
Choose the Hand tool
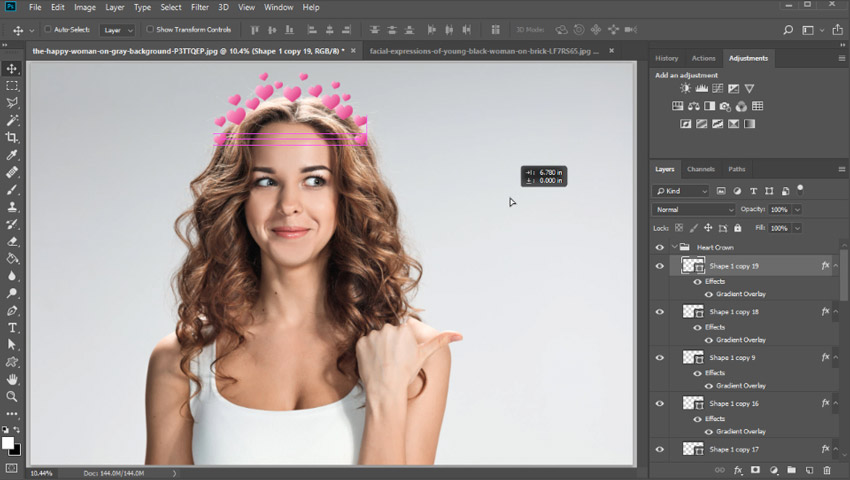[x=12, y=379]
